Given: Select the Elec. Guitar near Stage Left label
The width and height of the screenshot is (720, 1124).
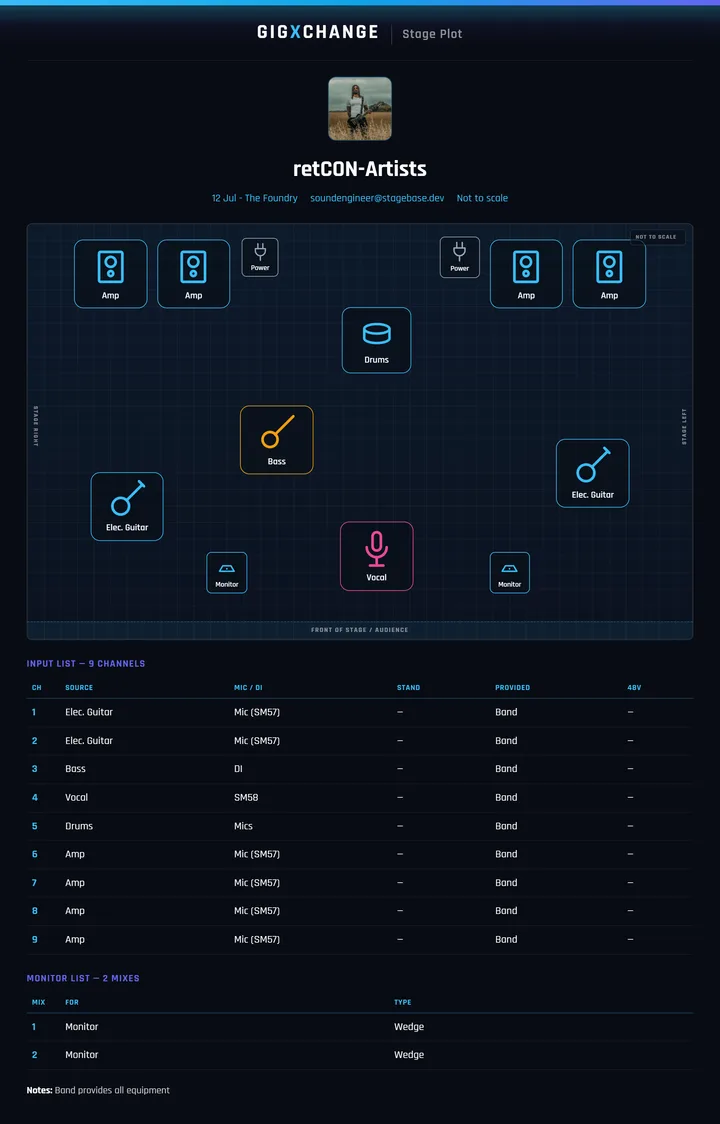Looking at the screenshot, I should 592,474.
